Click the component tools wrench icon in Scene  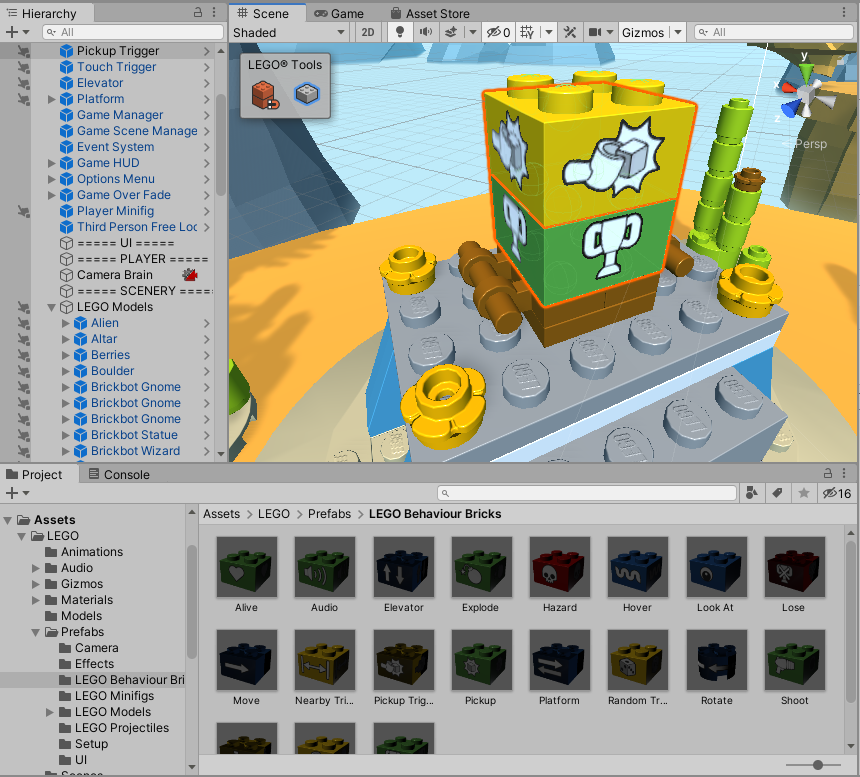(x=571, y=32)
